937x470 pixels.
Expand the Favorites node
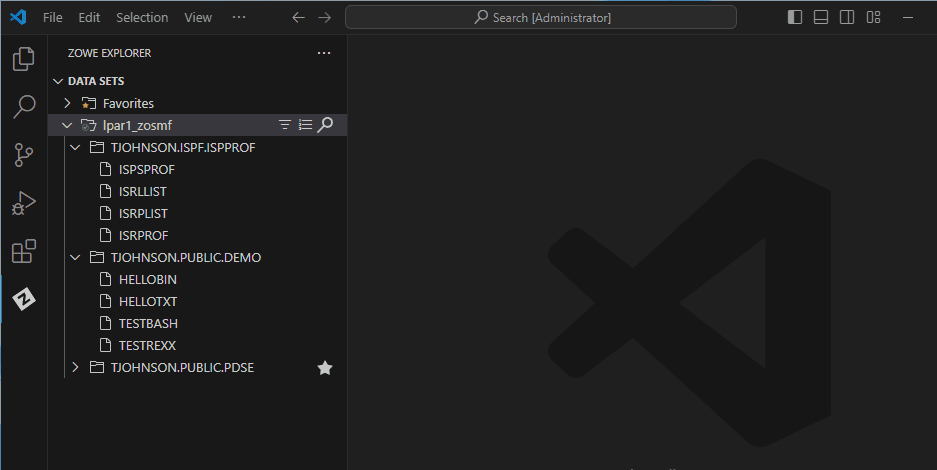67,103
